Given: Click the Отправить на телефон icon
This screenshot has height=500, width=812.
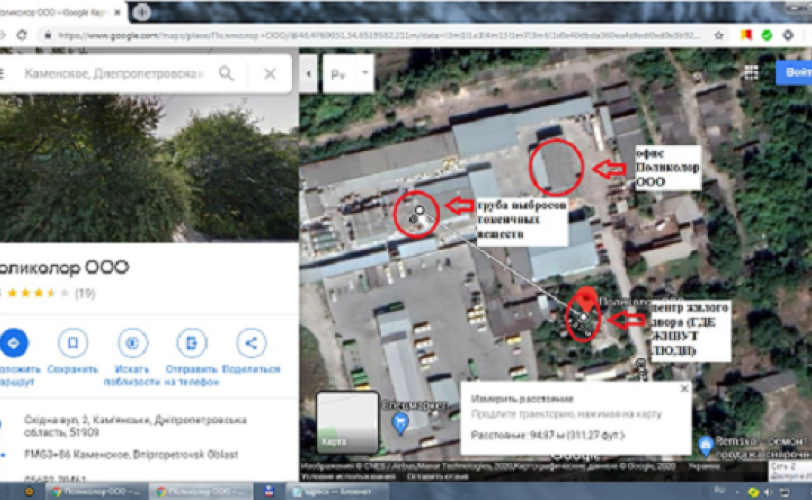Looking at the screenshot, I should (192, 343).
